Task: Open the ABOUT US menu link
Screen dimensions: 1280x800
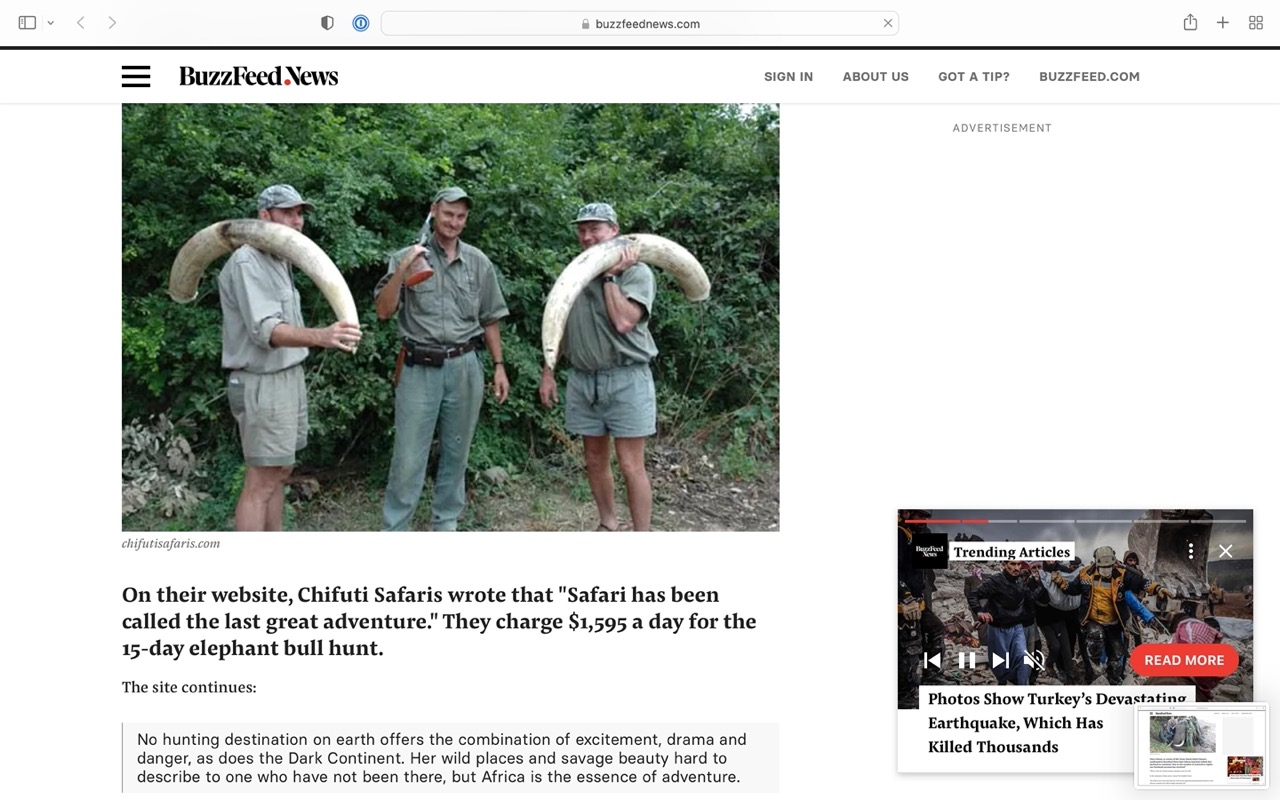Action: (875, 76)
